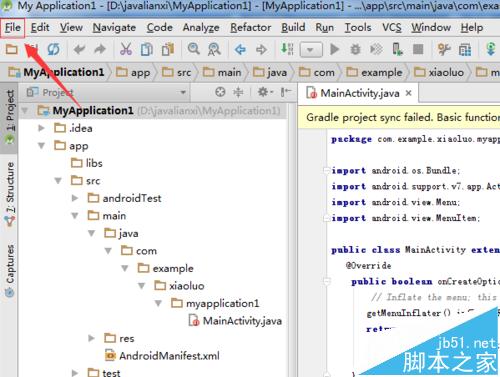The height and width of the screenshot is (377, 500).
Task: Open the Project view type dropdown
Action: [x=183, y=92]
